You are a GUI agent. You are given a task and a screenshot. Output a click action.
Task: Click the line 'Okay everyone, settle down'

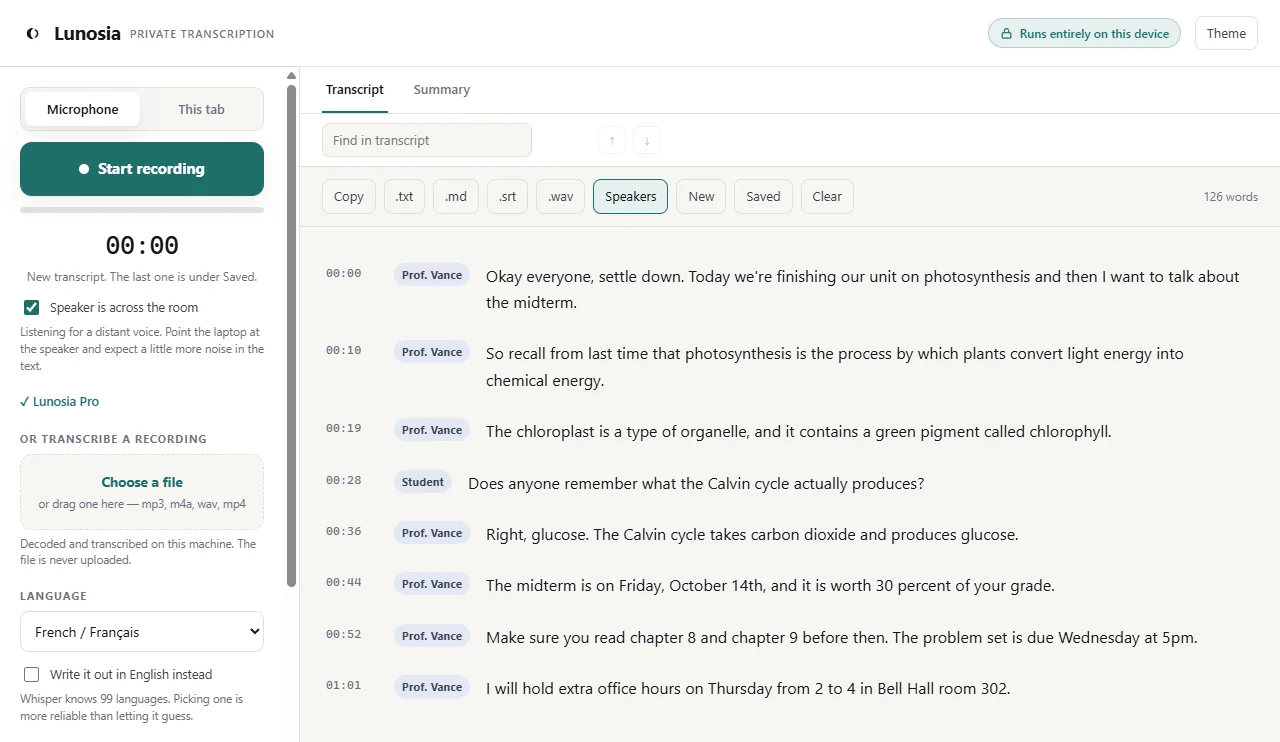coord(862,289)
